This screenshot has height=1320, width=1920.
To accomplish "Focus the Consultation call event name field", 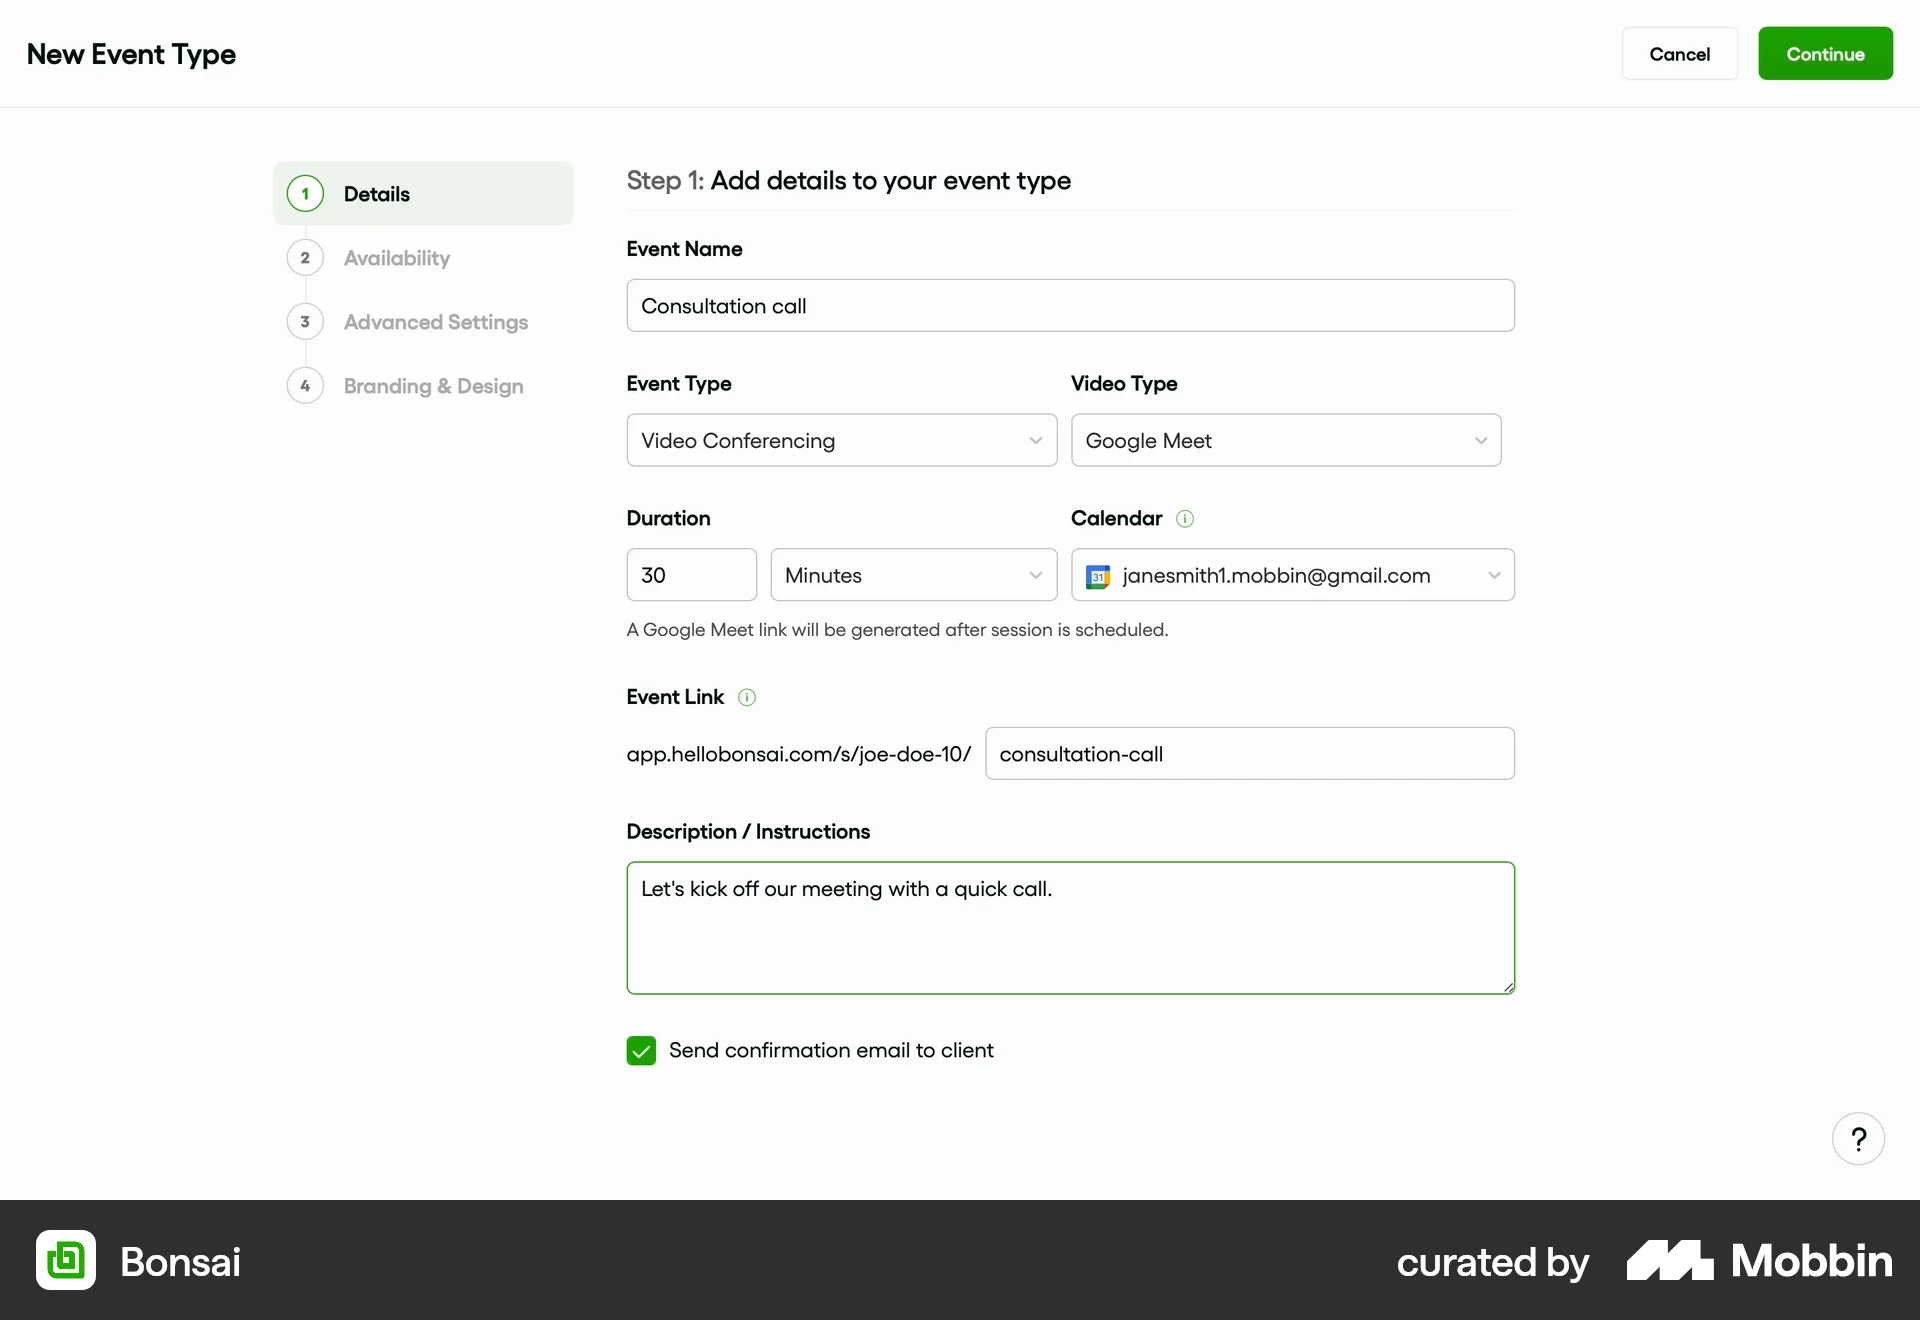I will coord(1070,305).
